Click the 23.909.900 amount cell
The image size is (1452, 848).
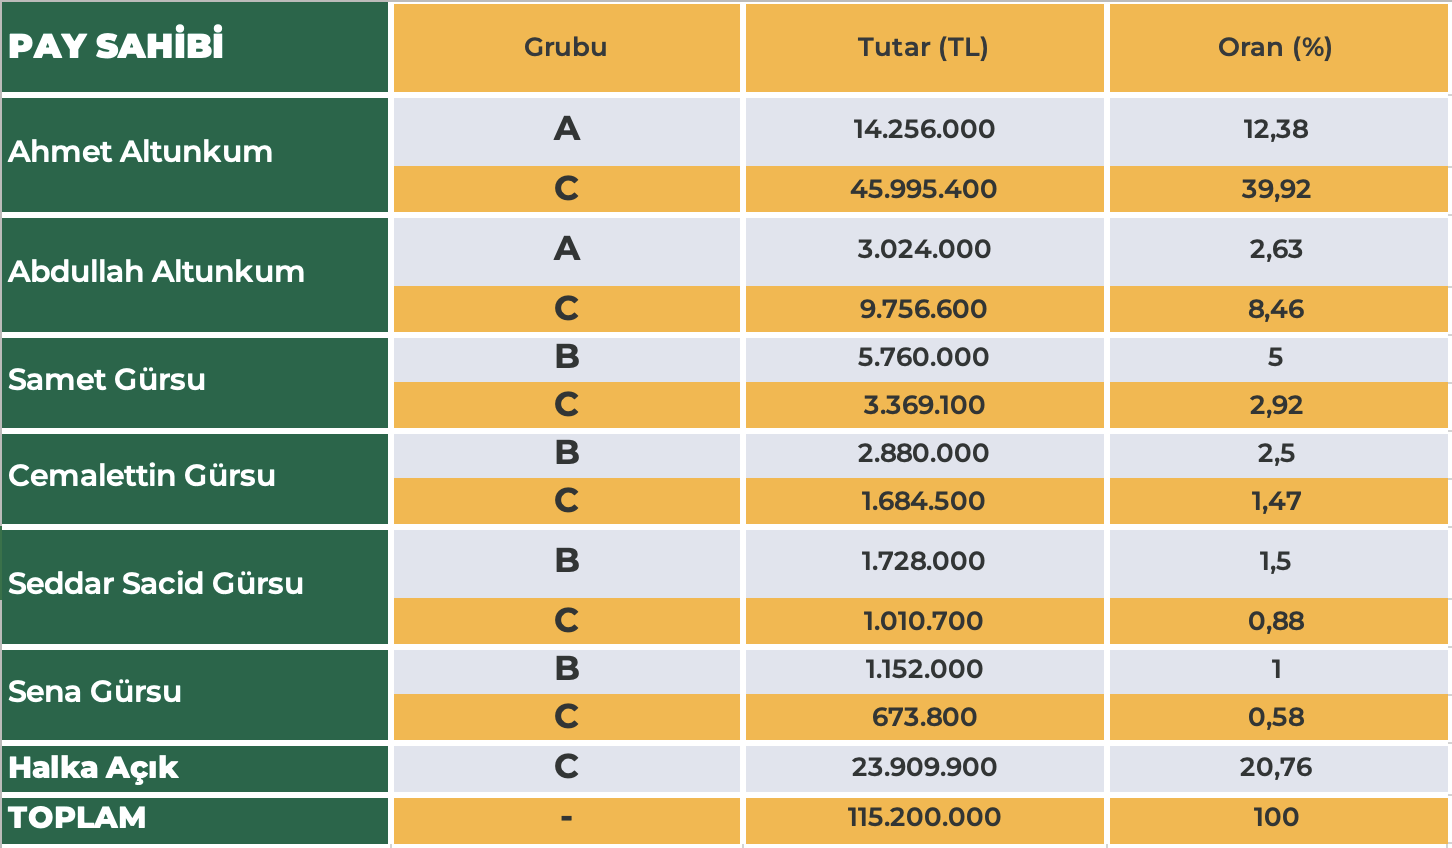click(924, 769)
